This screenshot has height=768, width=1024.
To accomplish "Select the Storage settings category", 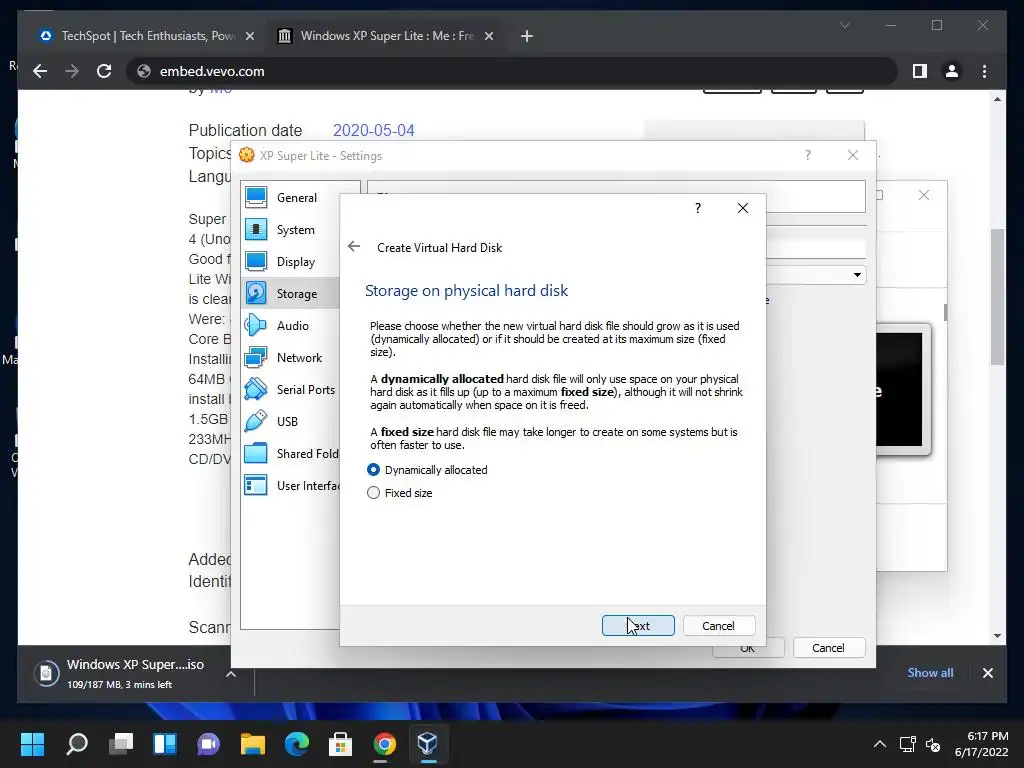I will (290, 293).
